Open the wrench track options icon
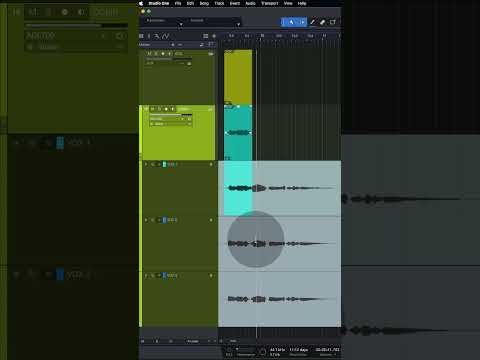480x360 pixels. pos(157,36)
